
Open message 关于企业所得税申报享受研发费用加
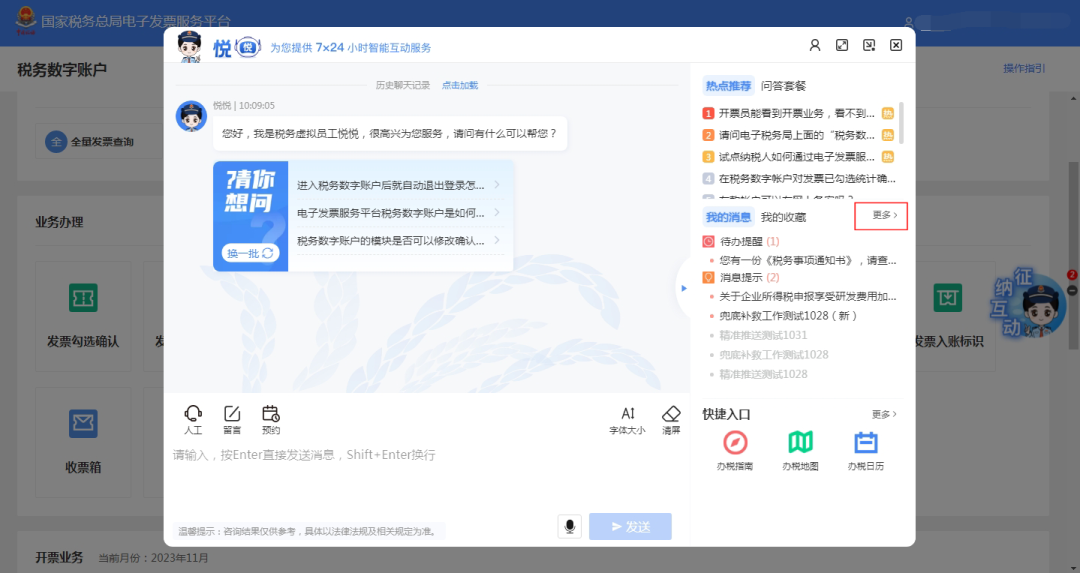point(807,296)
